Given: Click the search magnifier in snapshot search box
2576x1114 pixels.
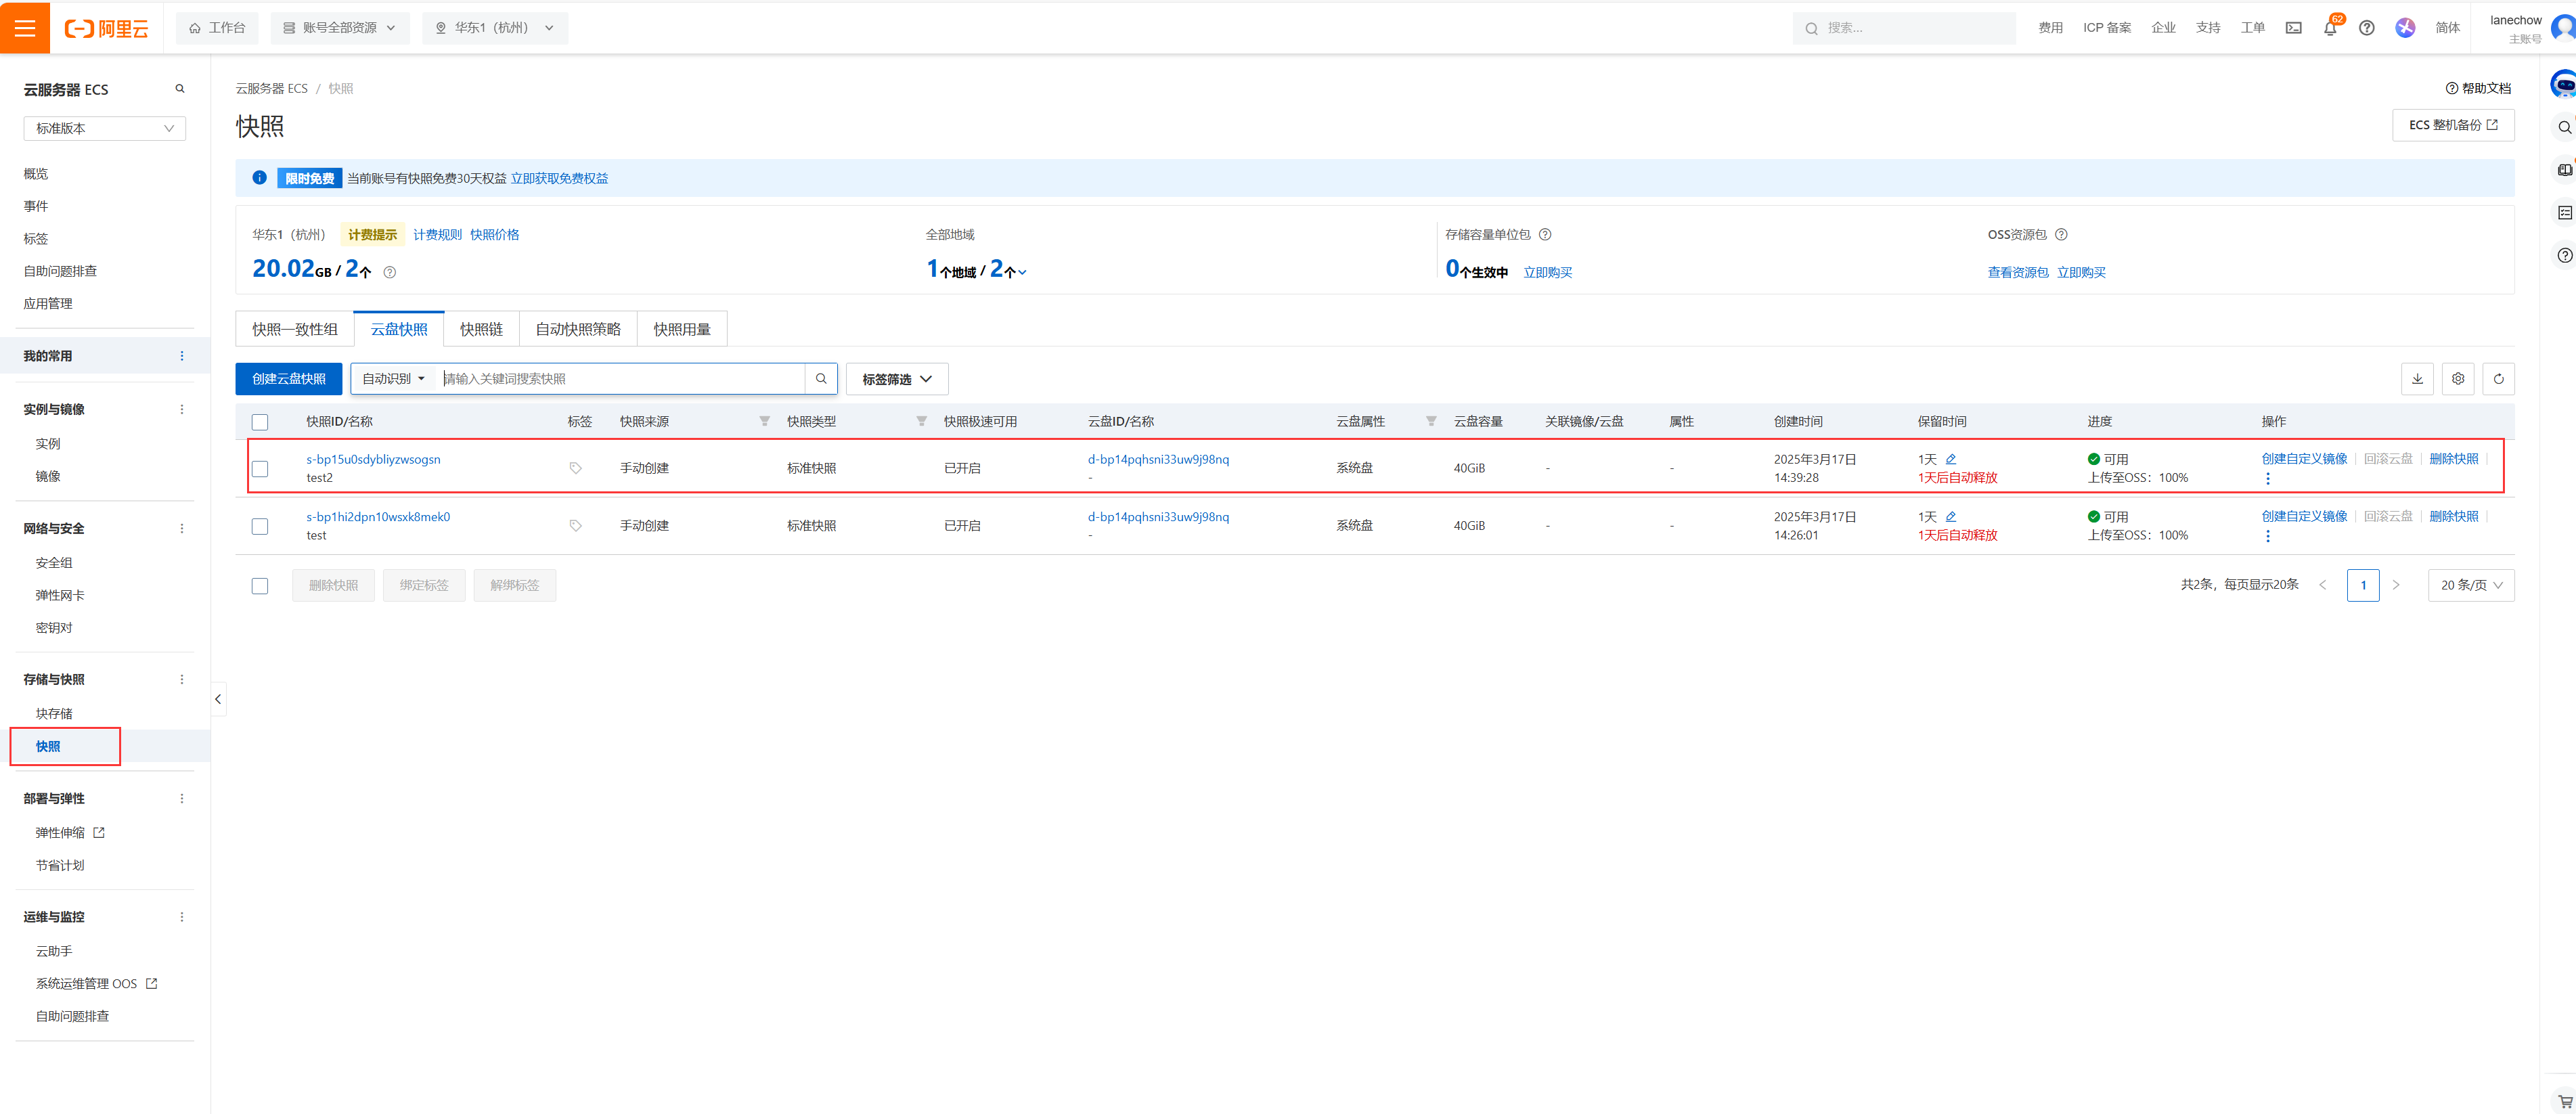Looking at the screenshot, I should tap(821, 379).
